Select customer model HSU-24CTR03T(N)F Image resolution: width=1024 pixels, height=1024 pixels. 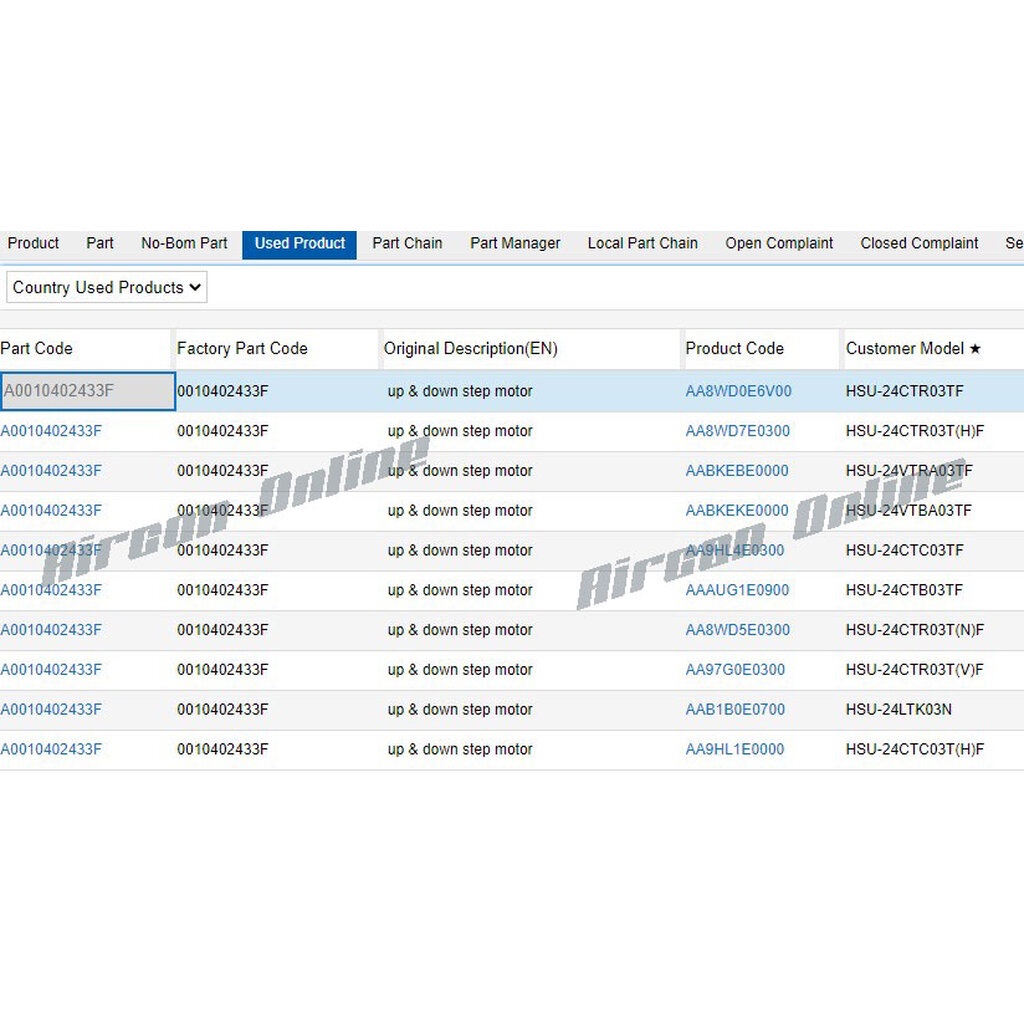(915, 630)
